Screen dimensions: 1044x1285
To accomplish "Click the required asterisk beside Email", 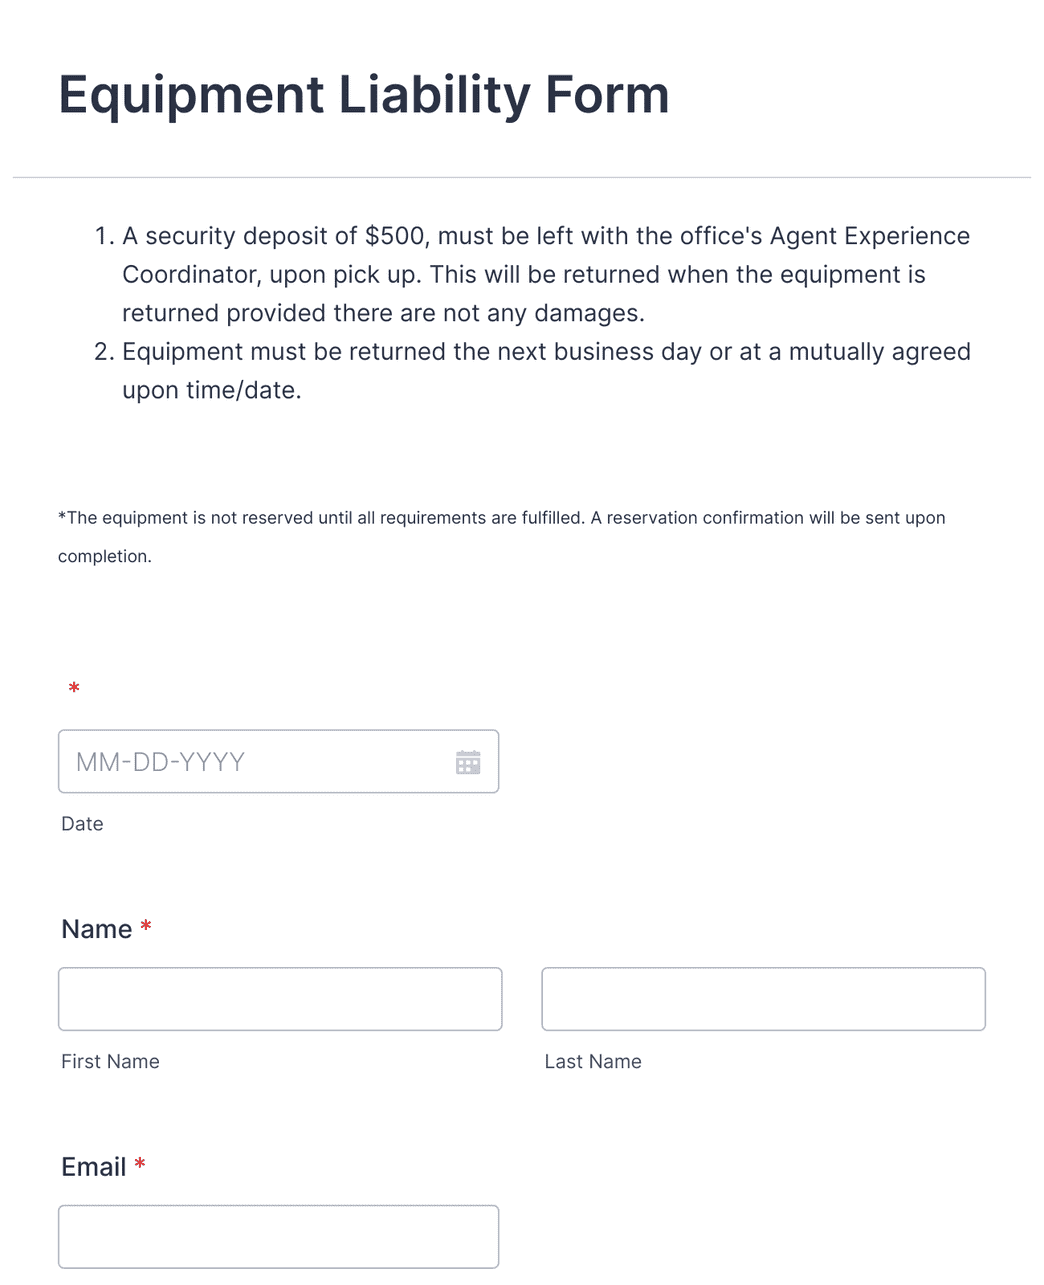I will click(140, 1165).
